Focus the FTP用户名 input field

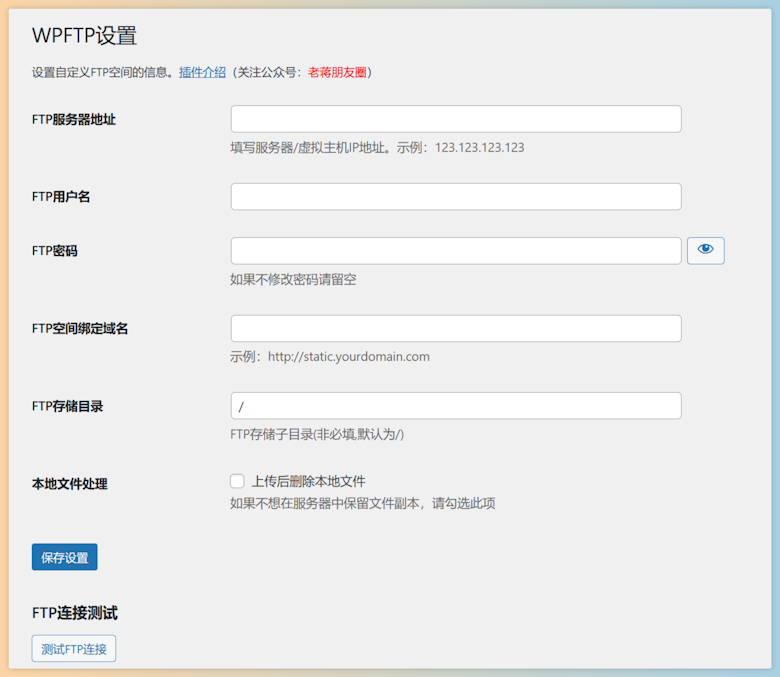coord(456,196)
